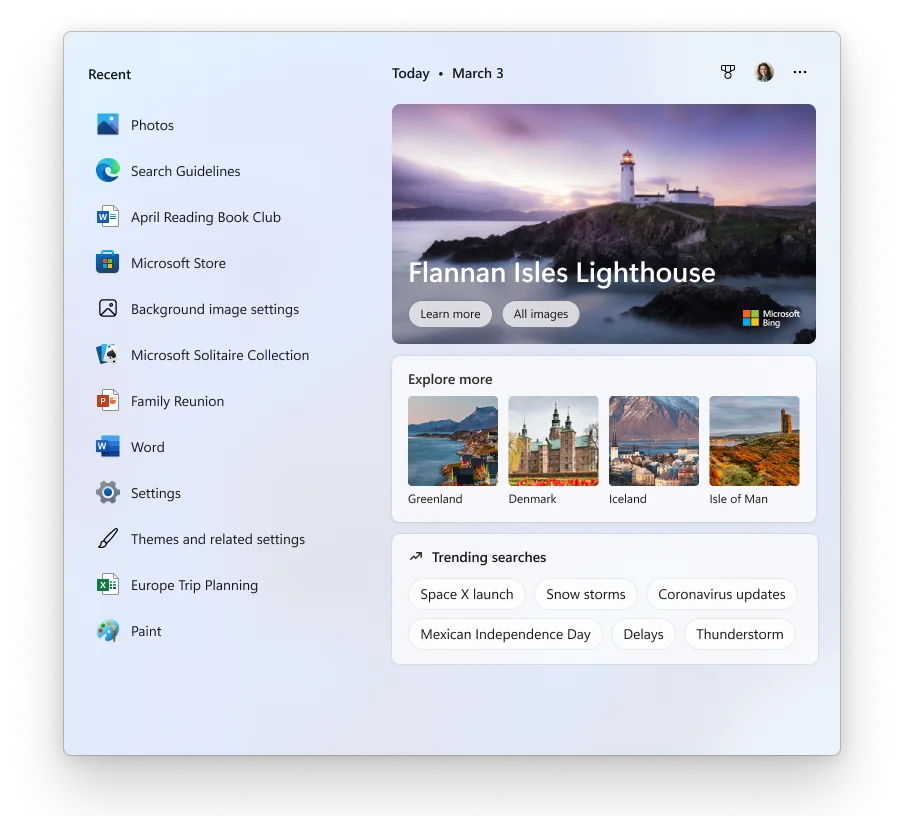Open the Rewards trophy icon
Viewport: 904px width, 816px height.
click(x=728, y=72)
